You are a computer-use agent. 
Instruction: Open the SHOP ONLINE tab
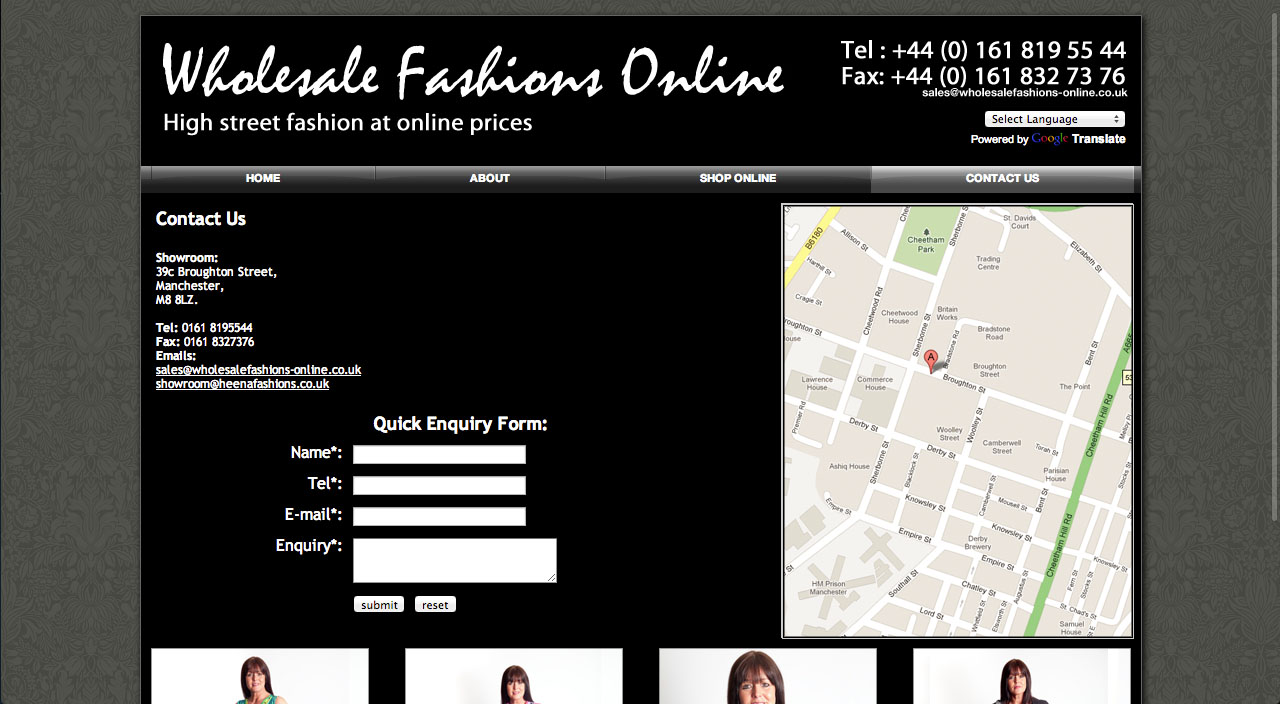click(738, 179)
